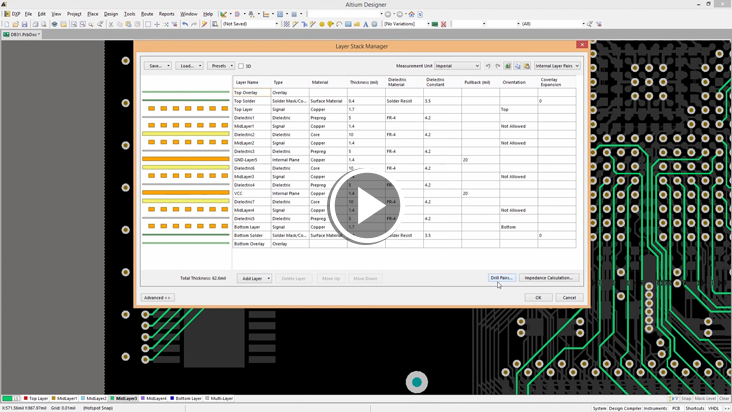Open the Presets dropdown button
The image size is (732, 412).
[221, 66]
